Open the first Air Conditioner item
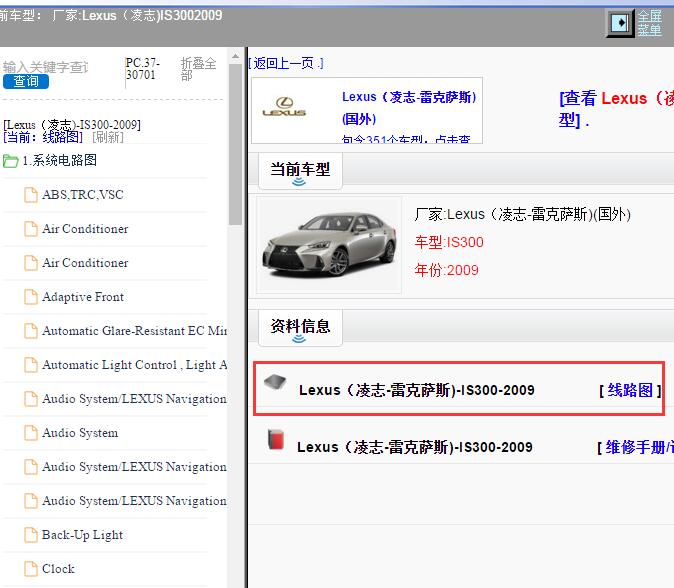Screen dimensions: 674x588 coord(85,229)
